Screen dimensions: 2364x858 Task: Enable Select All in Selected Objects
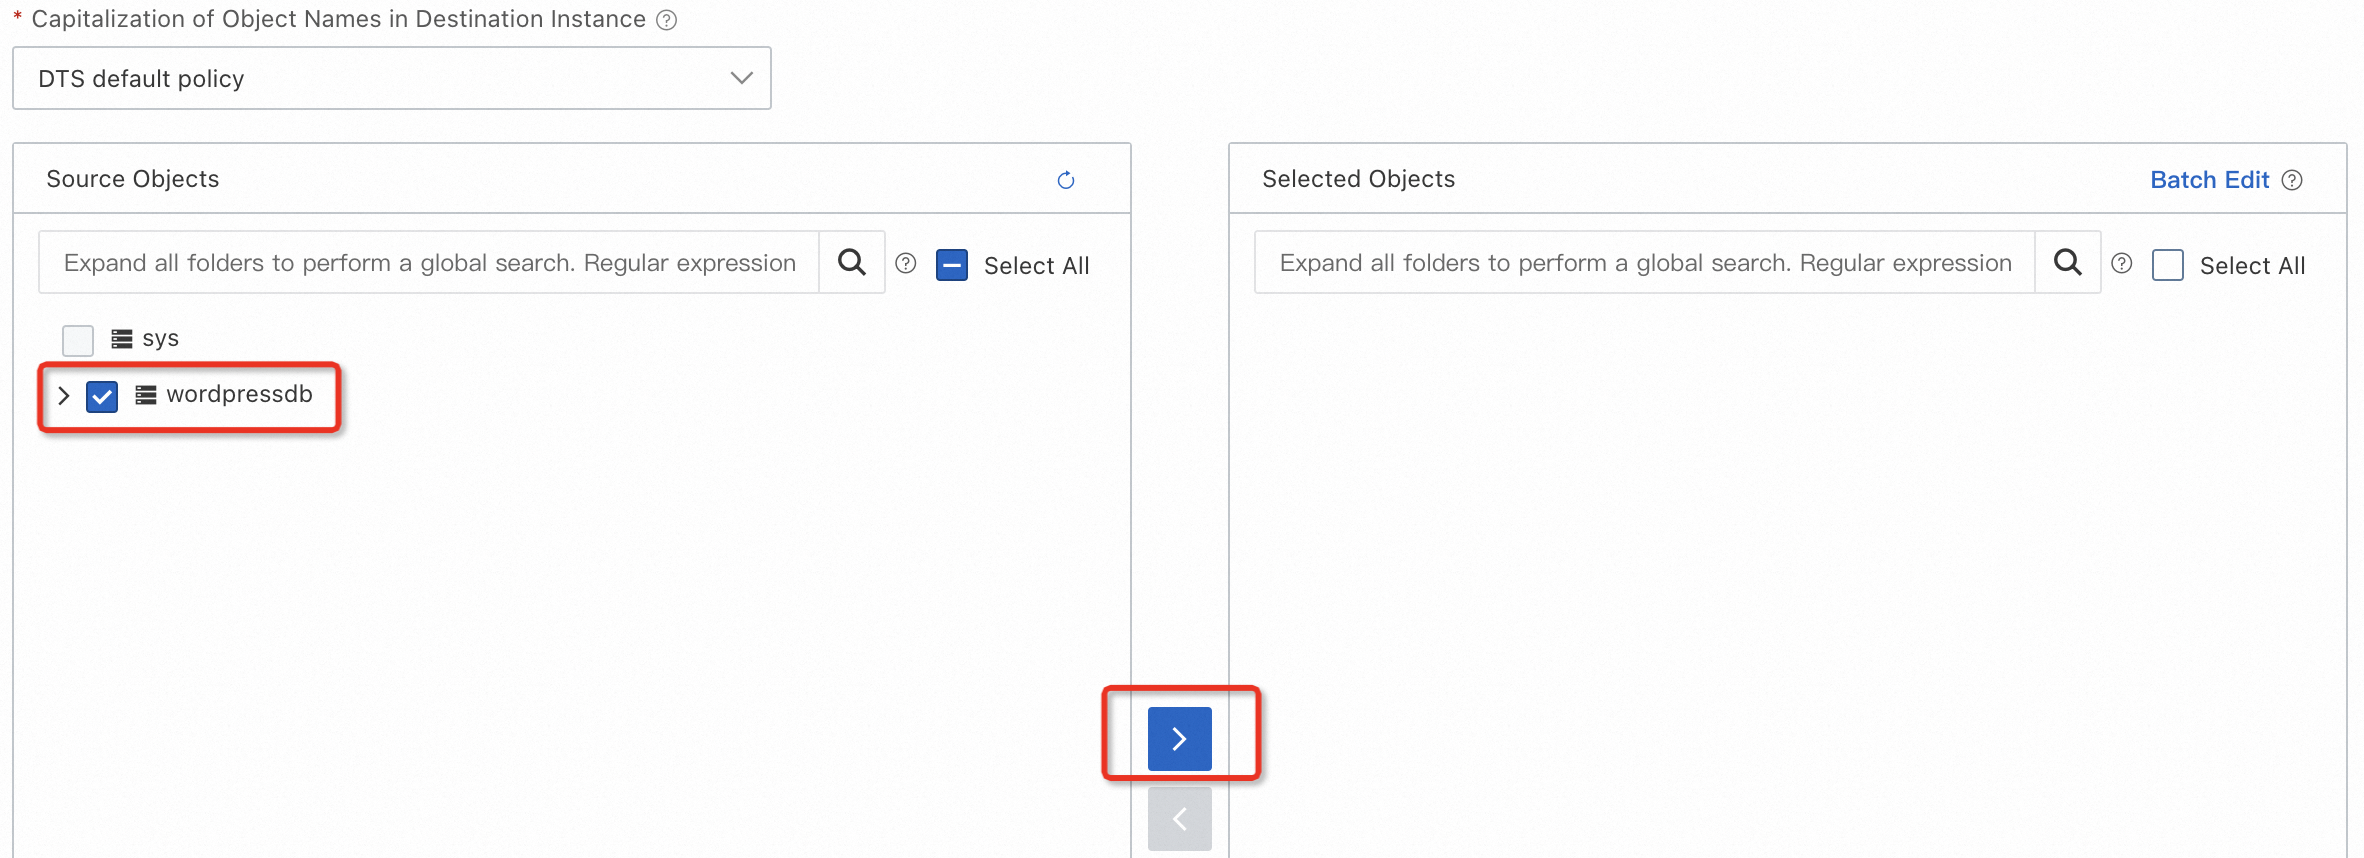pos(2167,265)
